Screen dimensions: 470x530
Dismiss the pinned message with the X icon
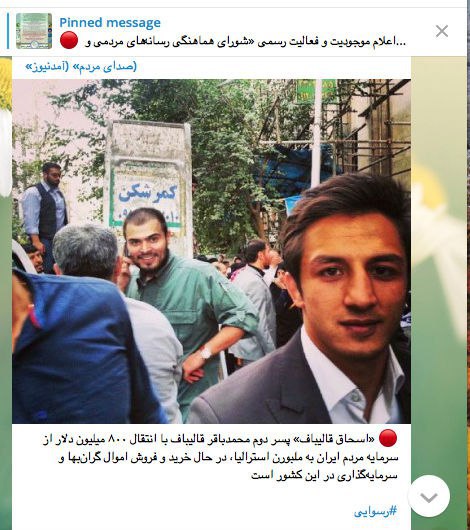click(x=442, y=31)
